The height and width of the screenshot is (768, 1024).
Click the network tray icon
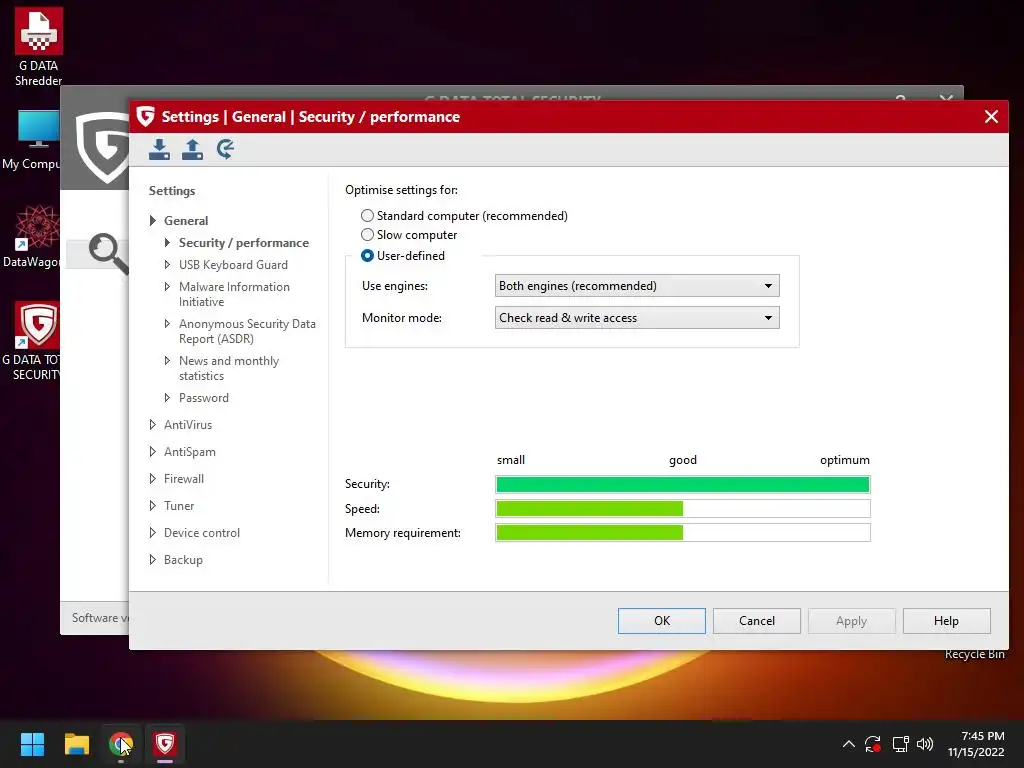[x=901, y=744]
